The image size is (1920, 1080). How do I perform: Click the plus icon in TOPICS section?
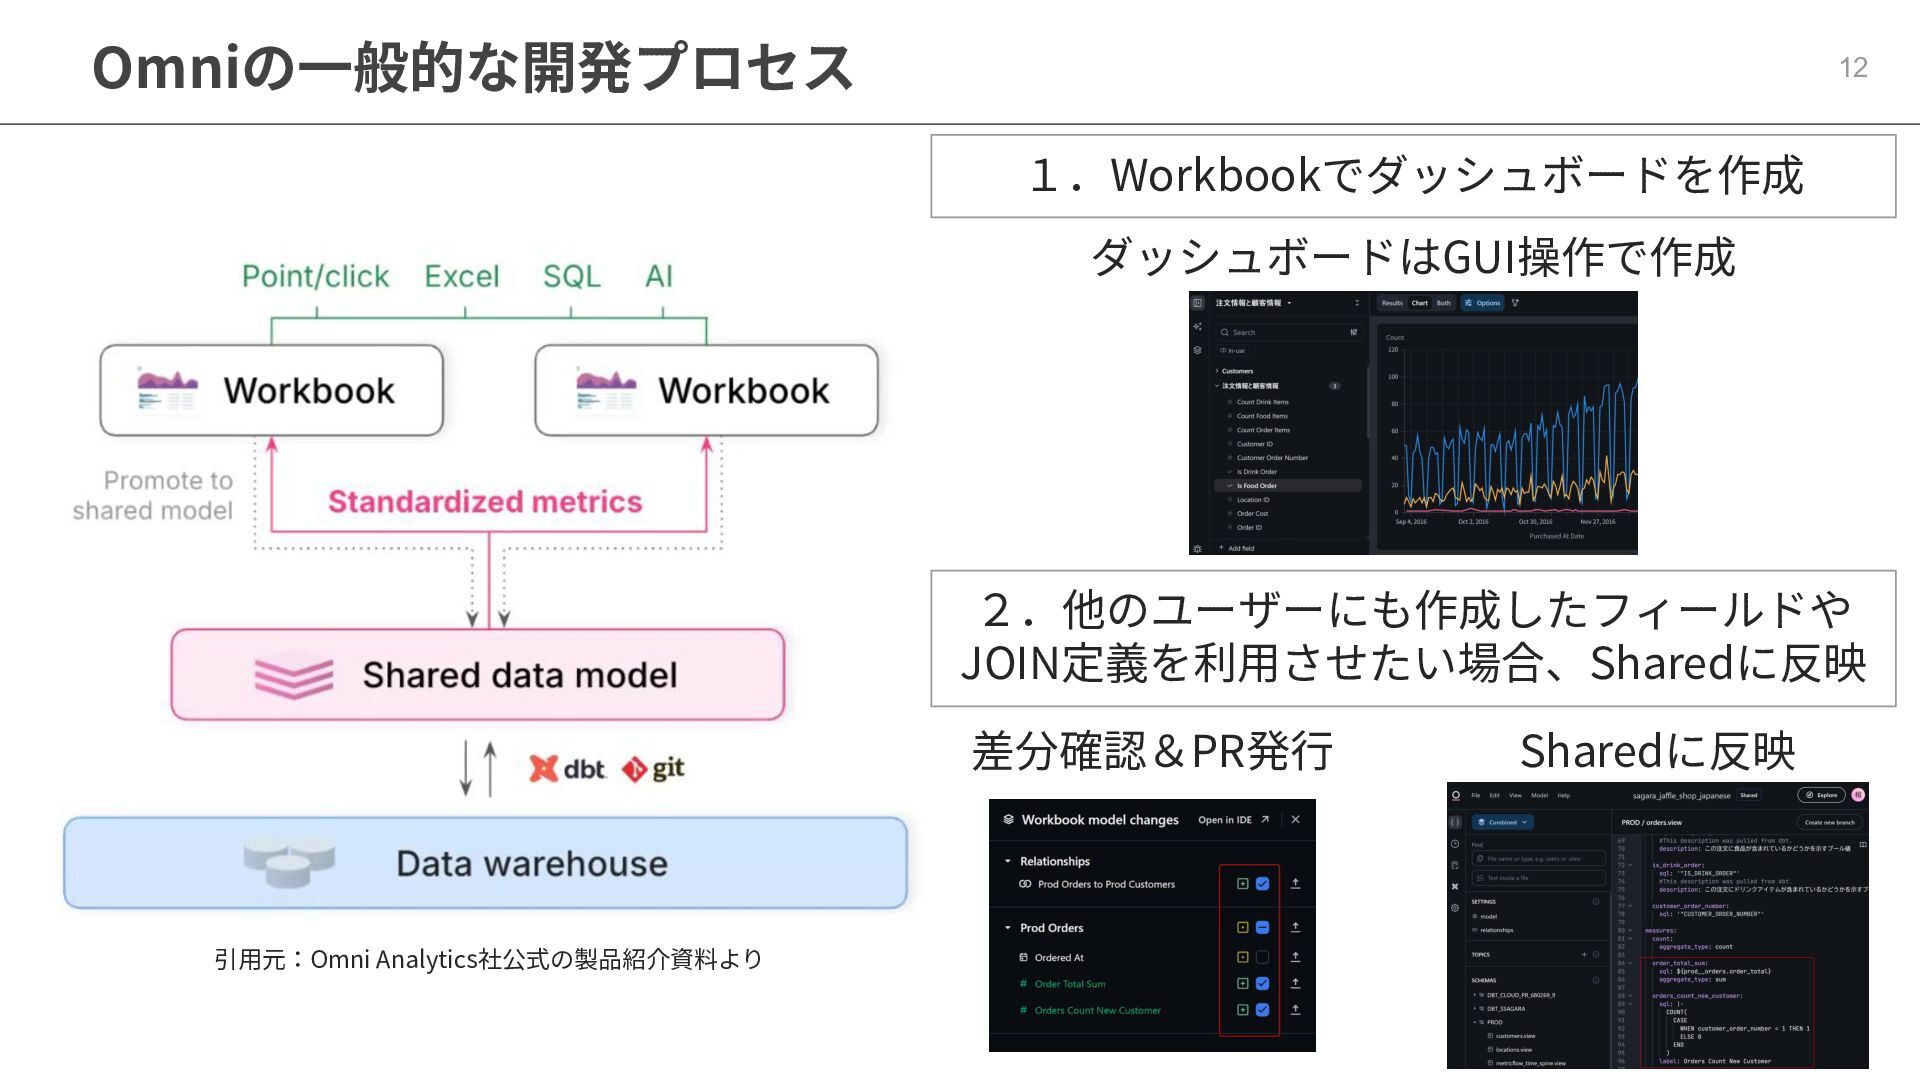point(1584,955)
